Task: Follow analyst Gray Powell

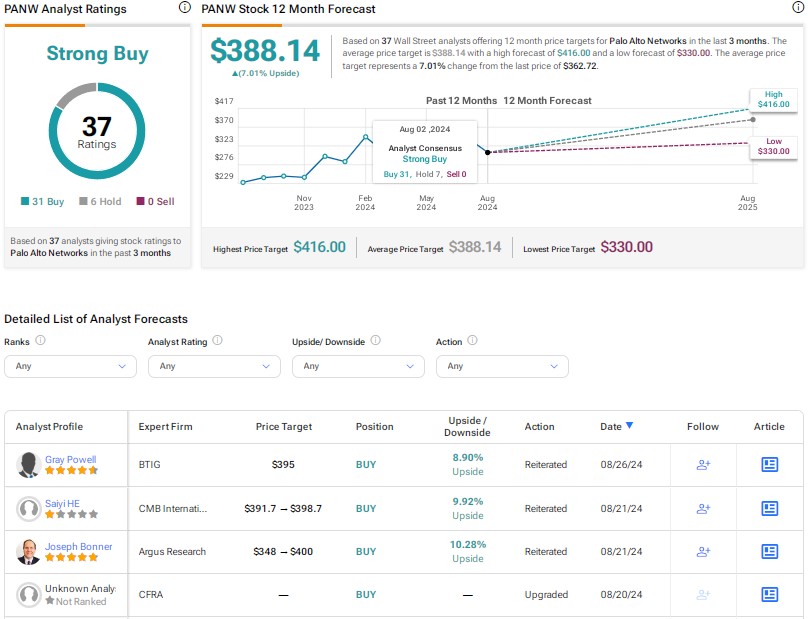Action: click(703, 465)
